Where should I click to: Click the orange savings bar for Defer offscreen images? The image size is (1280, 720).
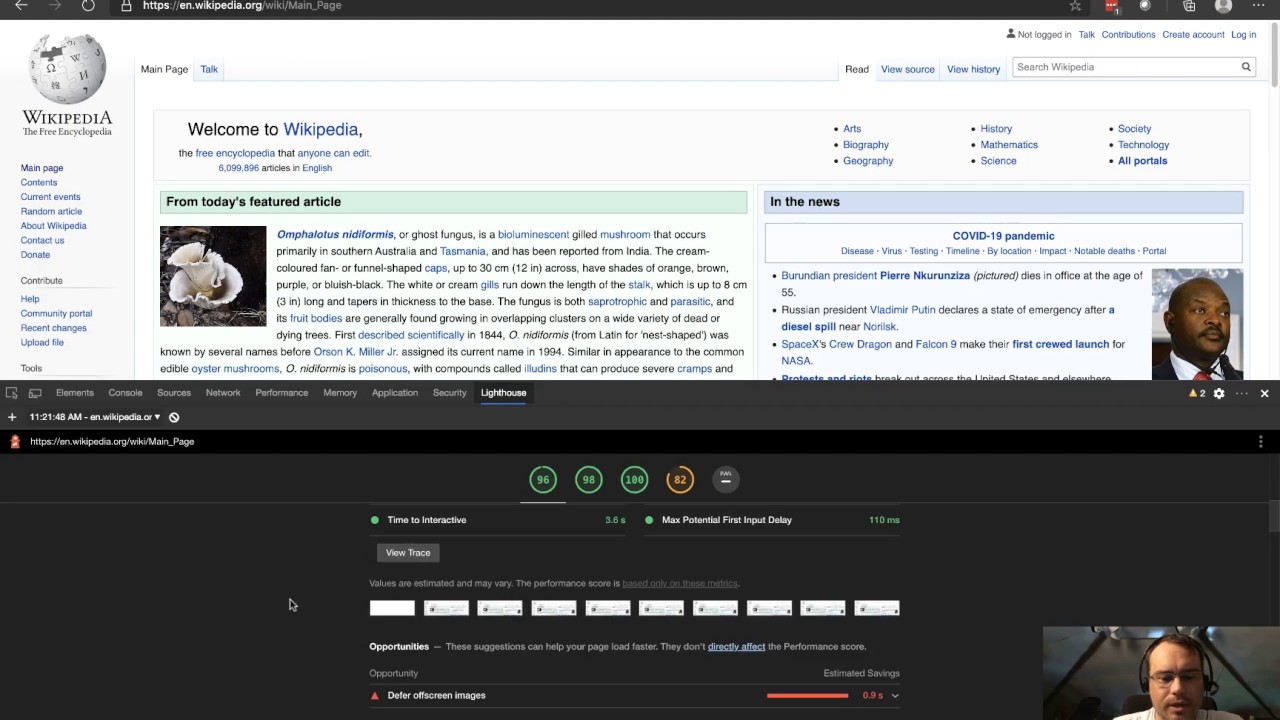[x=807, y=695]
